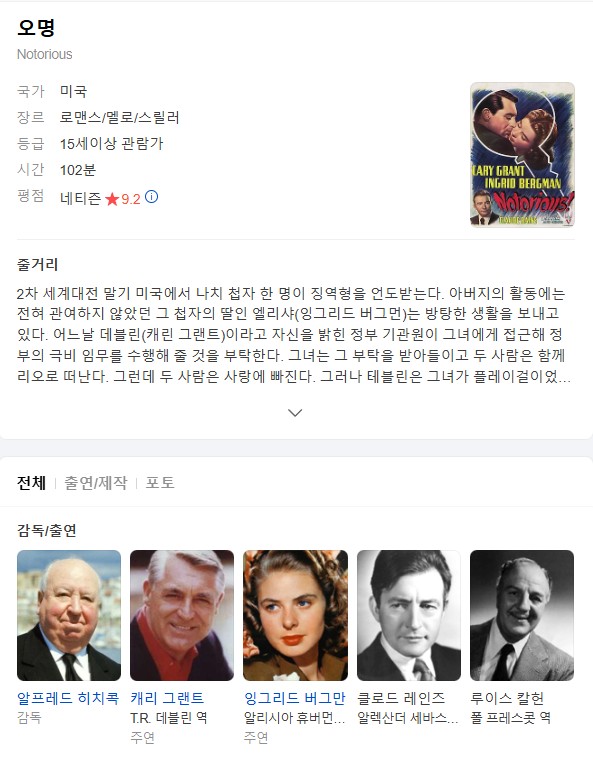The height and width of the screenshot is (767, 593).
Task: Click the rating info circle icon
Action: coord(152,197)
